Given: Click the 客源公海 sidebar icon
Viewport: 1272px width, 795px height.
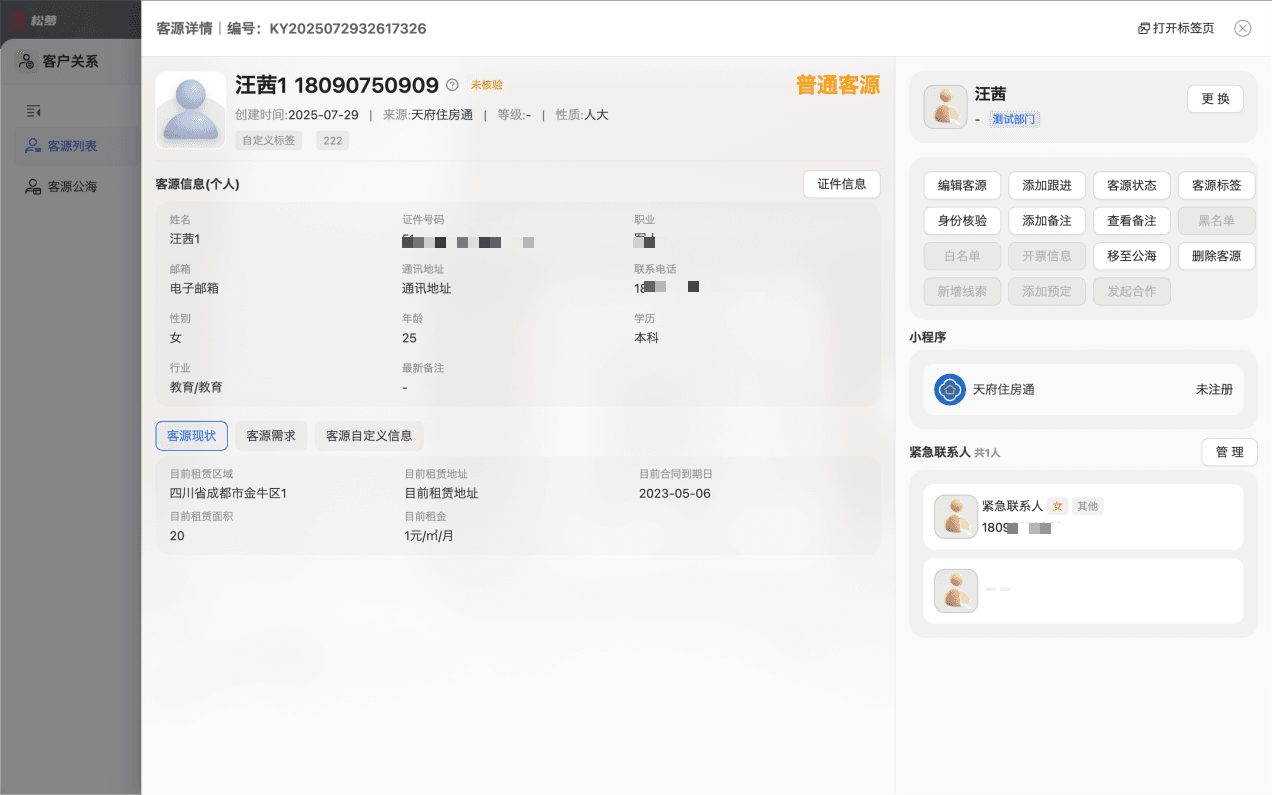Looking at the screenshot, I should (x=33, y=186).
